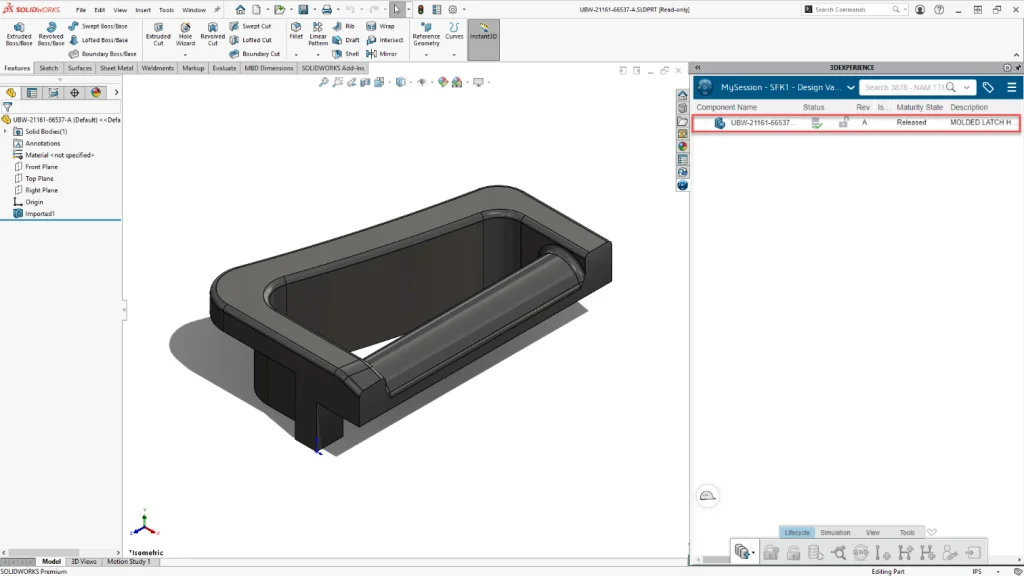Select the Extruded Boss/Base tool
This screenshot has height=576, width=1024.
coord(19,34)
